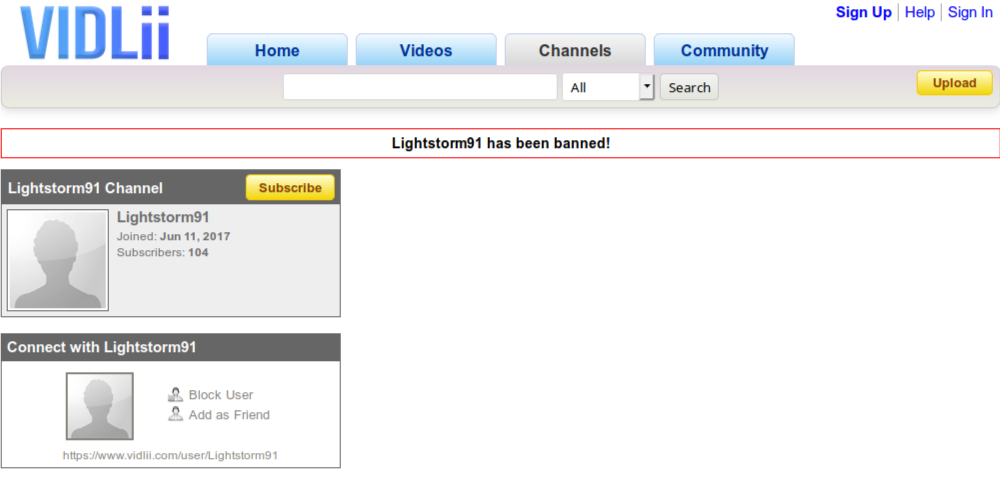Open the Lightstorm91 channel avatar image
1000x500 pixels.
[58, 260]
